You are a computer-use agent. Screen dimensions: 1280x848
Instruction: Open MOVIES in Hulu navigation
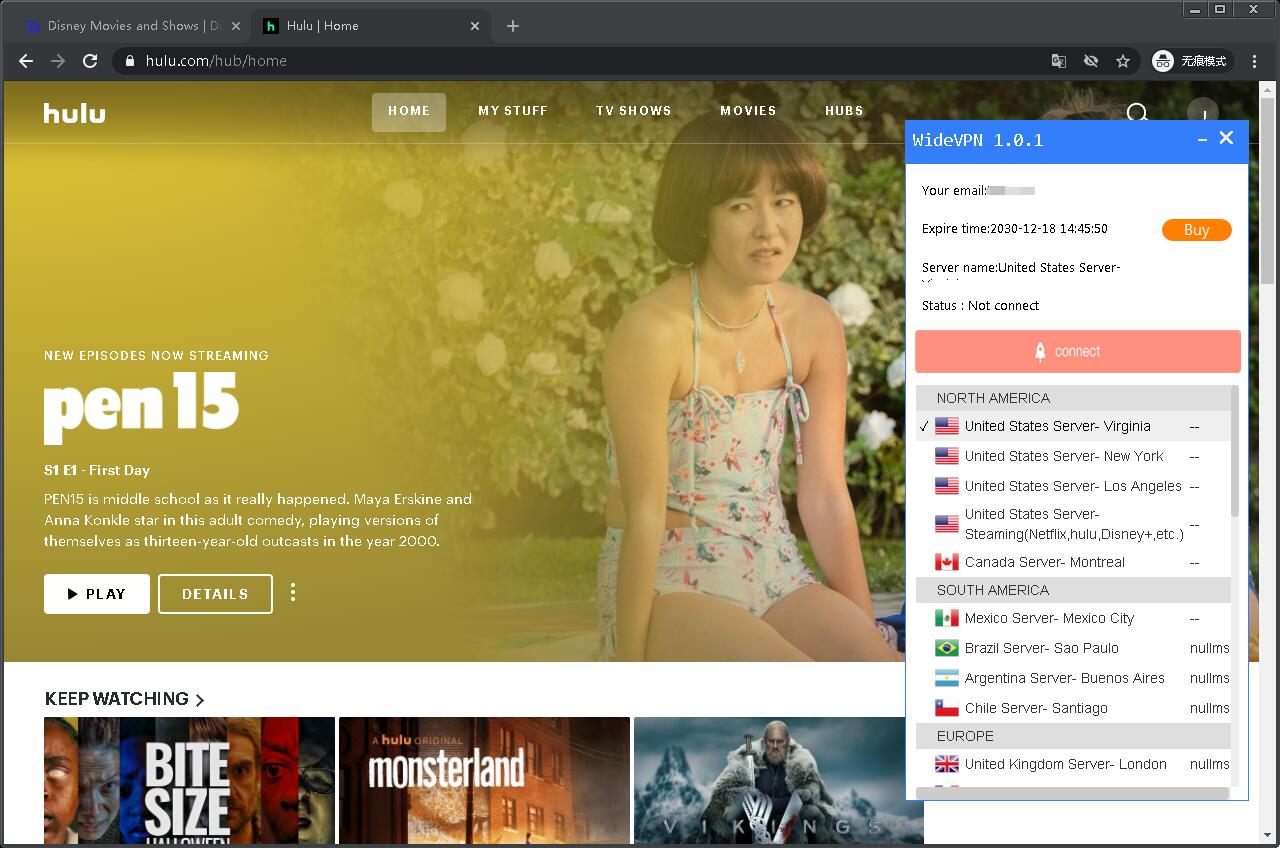[x=748, y=111]
